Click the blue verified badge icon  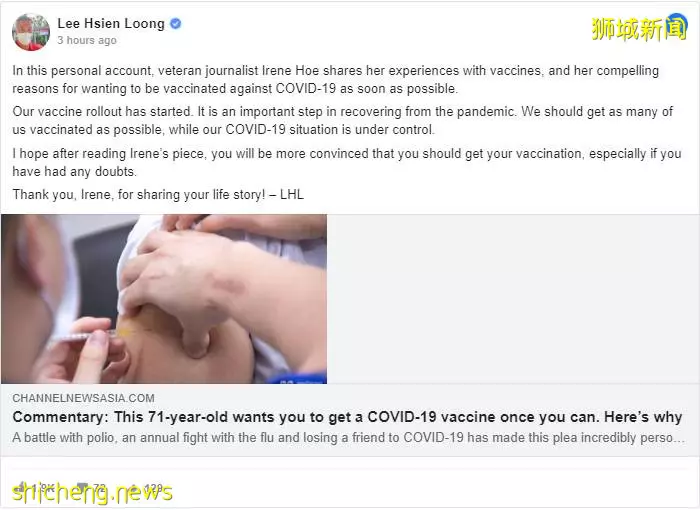[176, 23]
